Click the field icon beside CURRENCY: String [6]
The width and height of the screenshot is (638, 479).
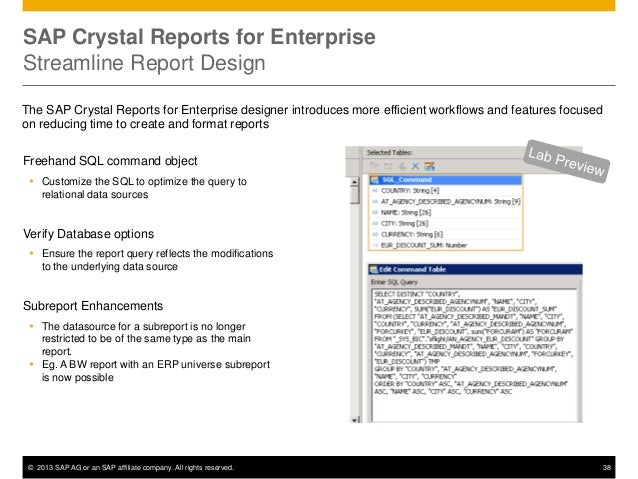(x=375, y=234)
